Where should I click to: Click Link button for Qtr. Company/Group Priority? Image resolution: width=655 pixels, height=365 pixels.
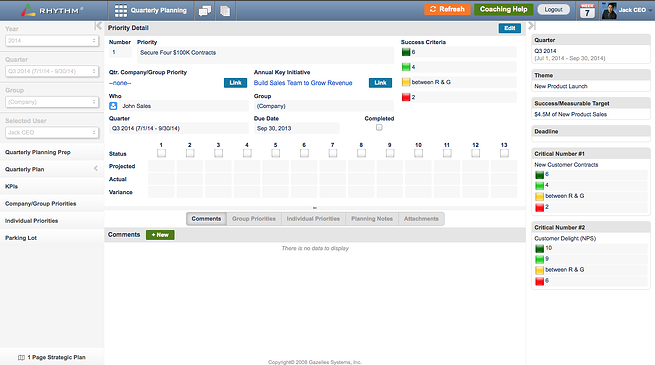pyautogui.click(x=235, y=83)
